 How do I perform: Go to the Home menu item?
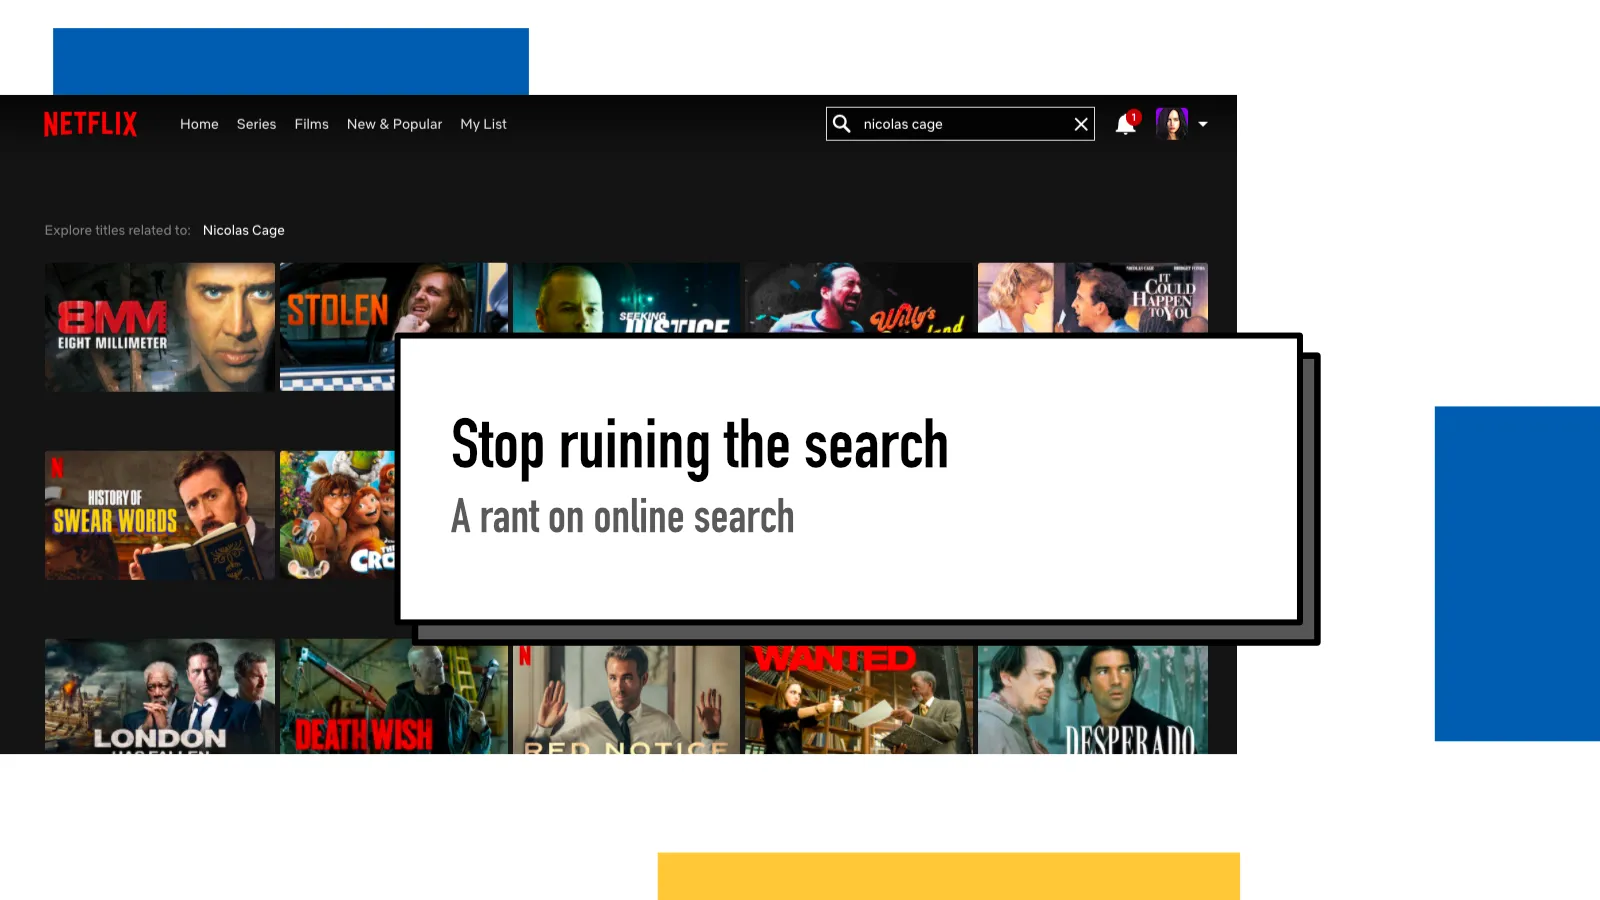point(199,124)
